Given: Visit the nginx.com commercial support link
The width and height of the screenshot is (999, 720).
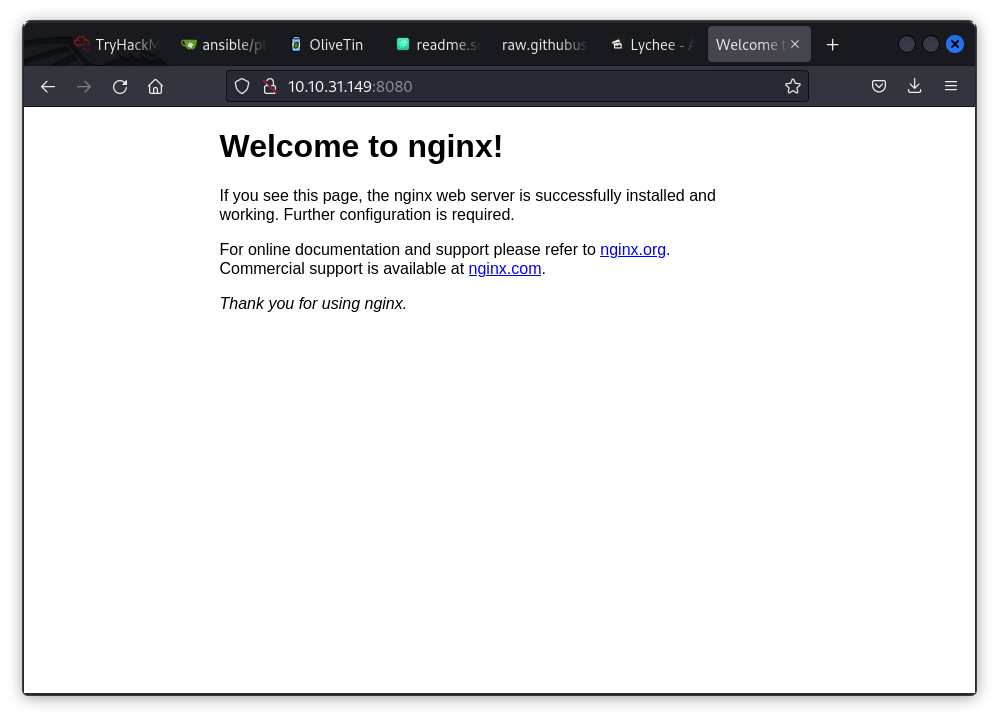Looking at the screenshot, I should click(x=505, y=268).
